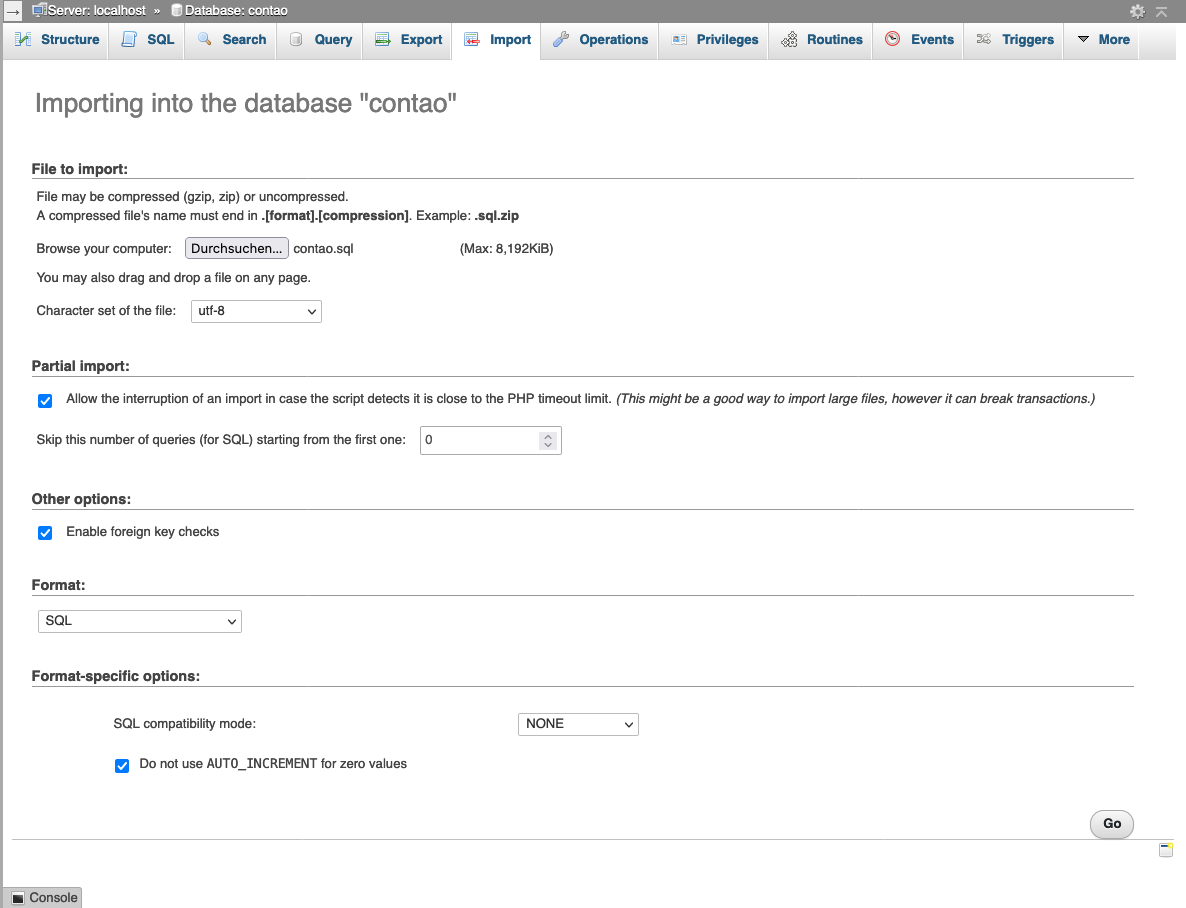This screenshot has height=908, width=1186.
Task: Click the Search magnifier icon
Action: pos(204,39)
